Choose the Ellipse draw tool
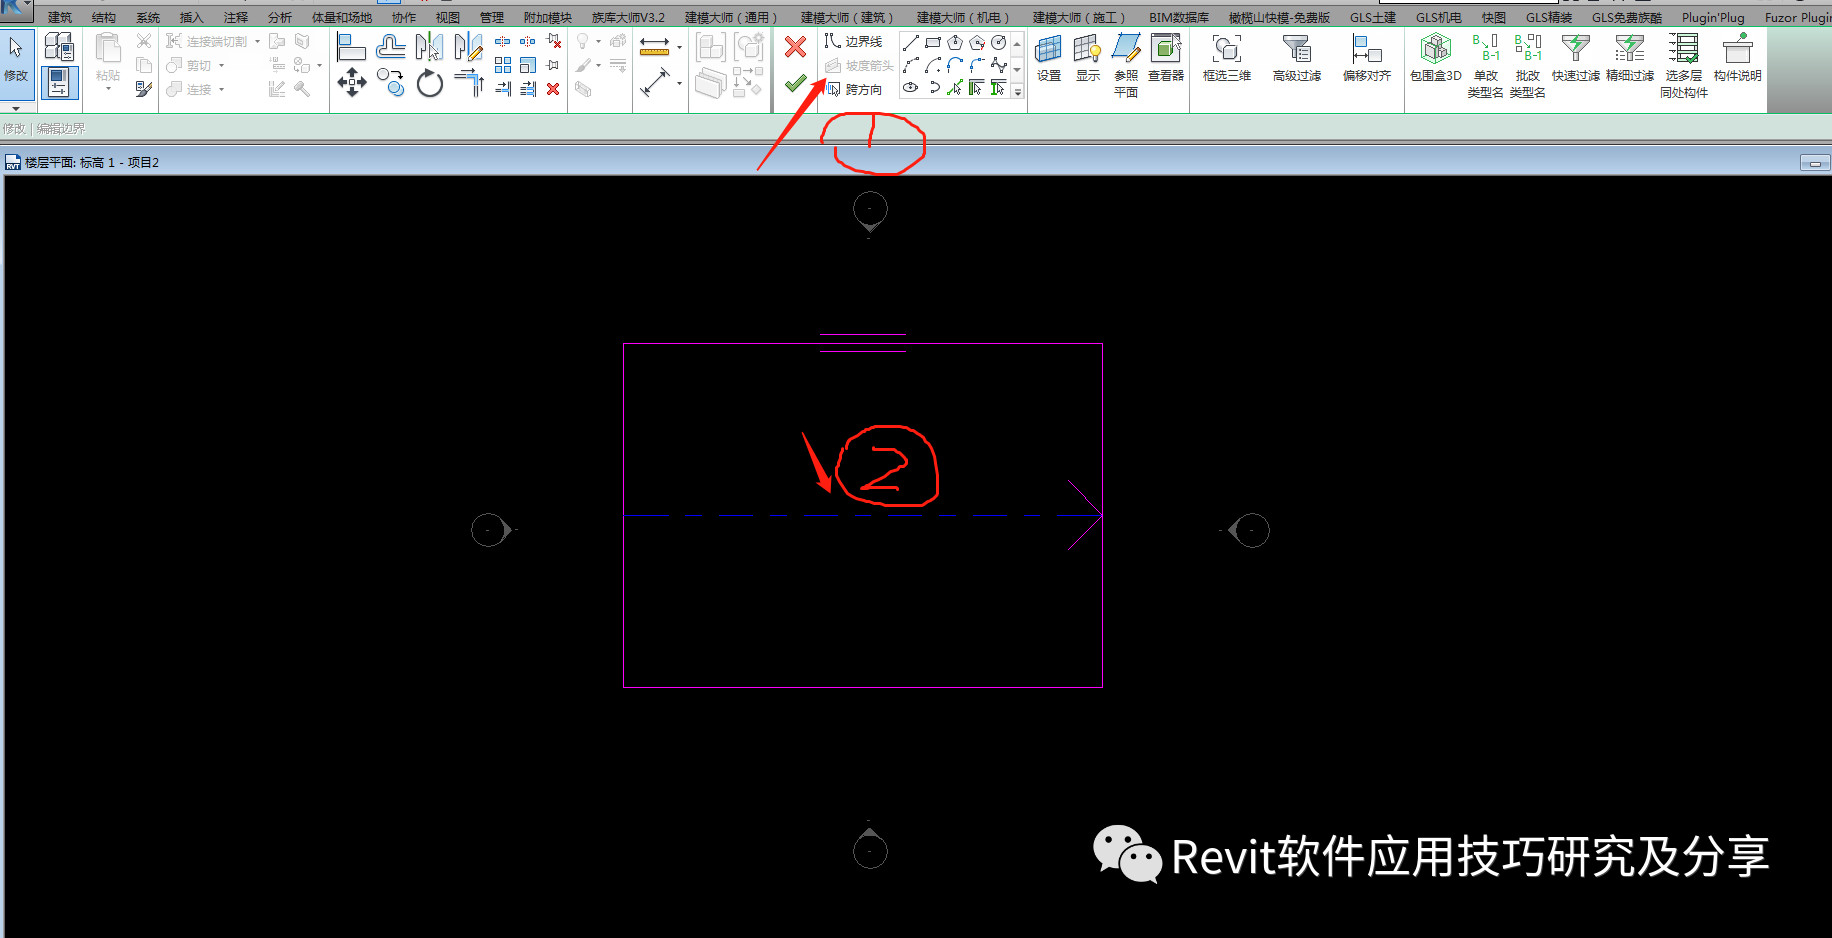Viewport: 1832px width, 938px height. pyautogui.click(x=911, y=88)
